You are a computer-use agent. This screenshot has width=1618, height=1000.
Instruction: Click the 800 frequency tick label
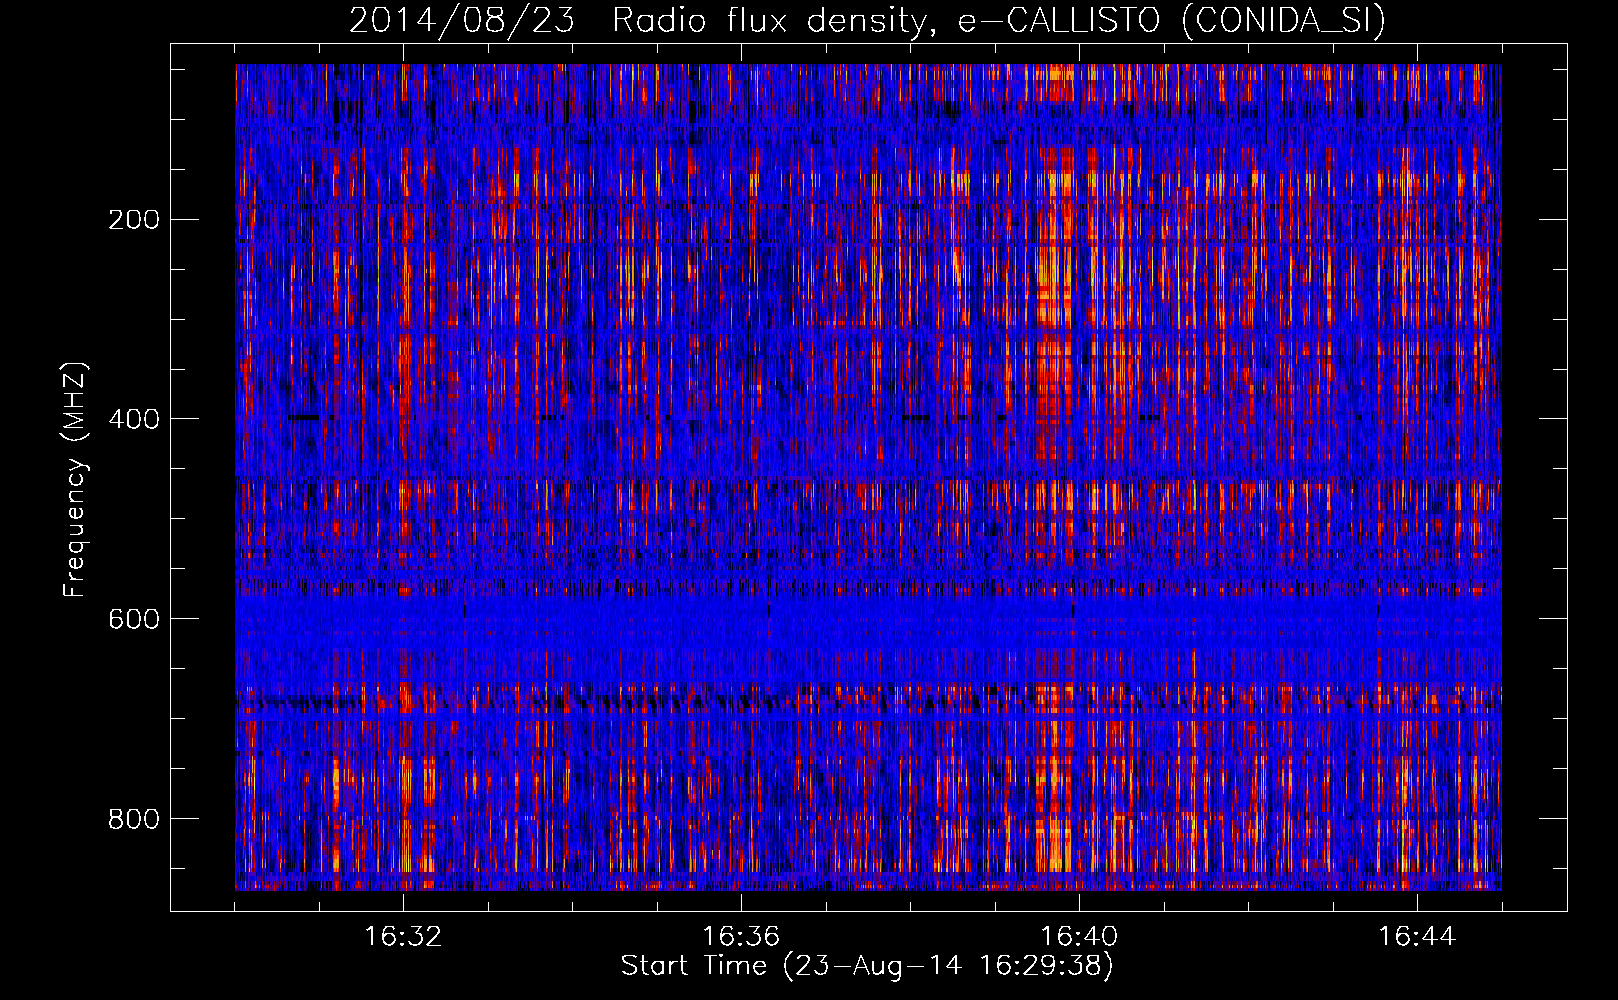click(x=134, y=820)
